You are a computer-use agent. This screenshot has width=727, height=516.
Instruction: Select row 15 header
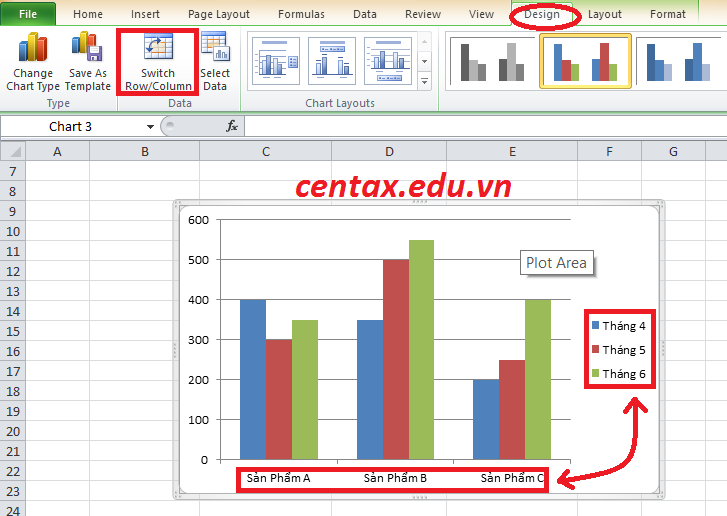[x=13, y=331]
